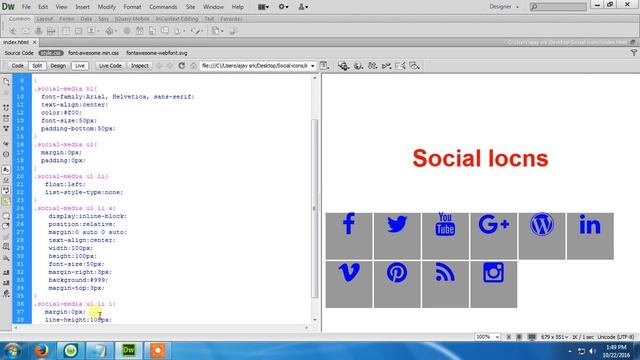Screen dimensions: 640x360
Task: Click the background:#999 code line
Action: coord(78,280)
